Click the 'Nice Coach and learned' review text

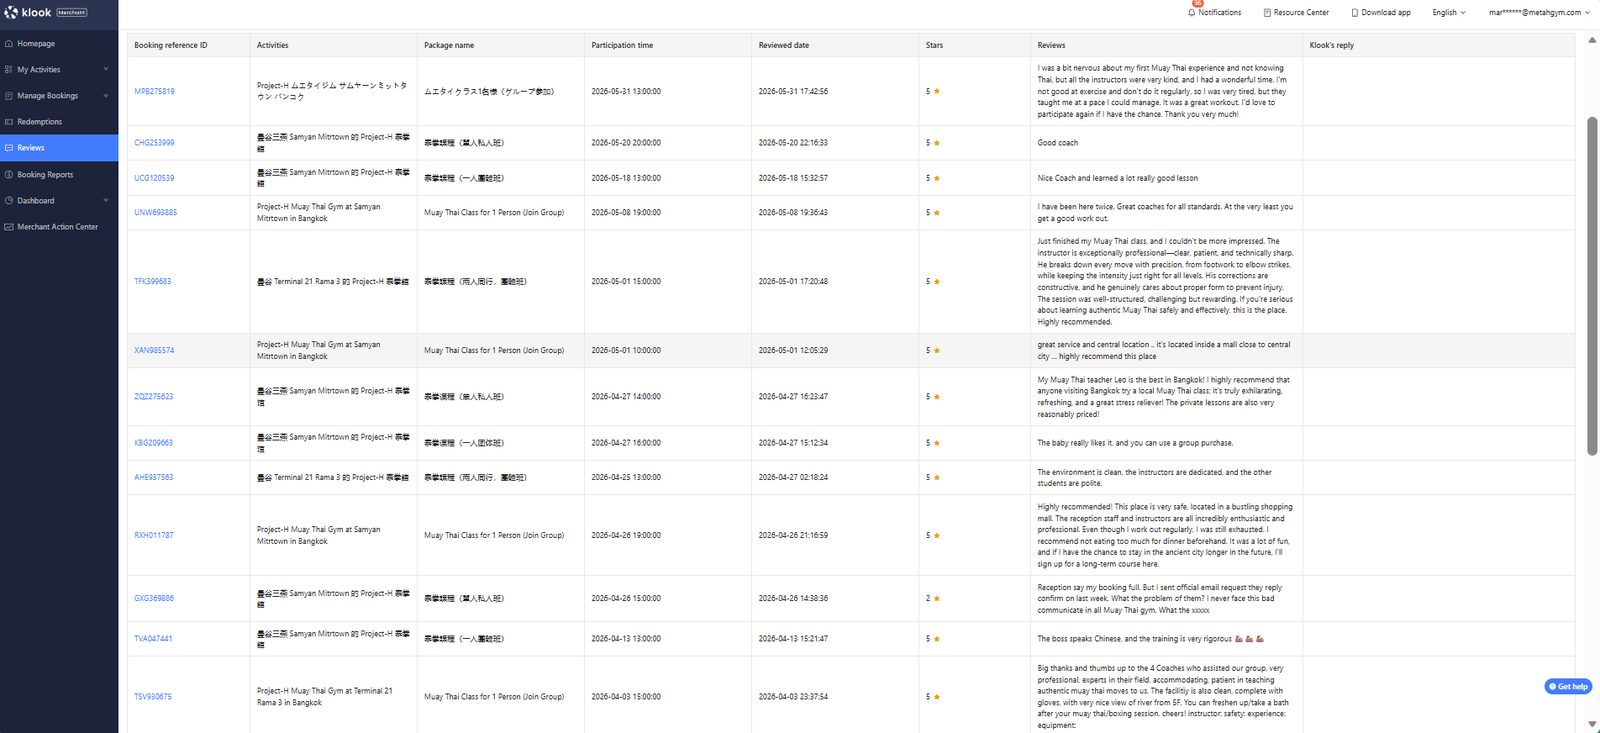1118,178
